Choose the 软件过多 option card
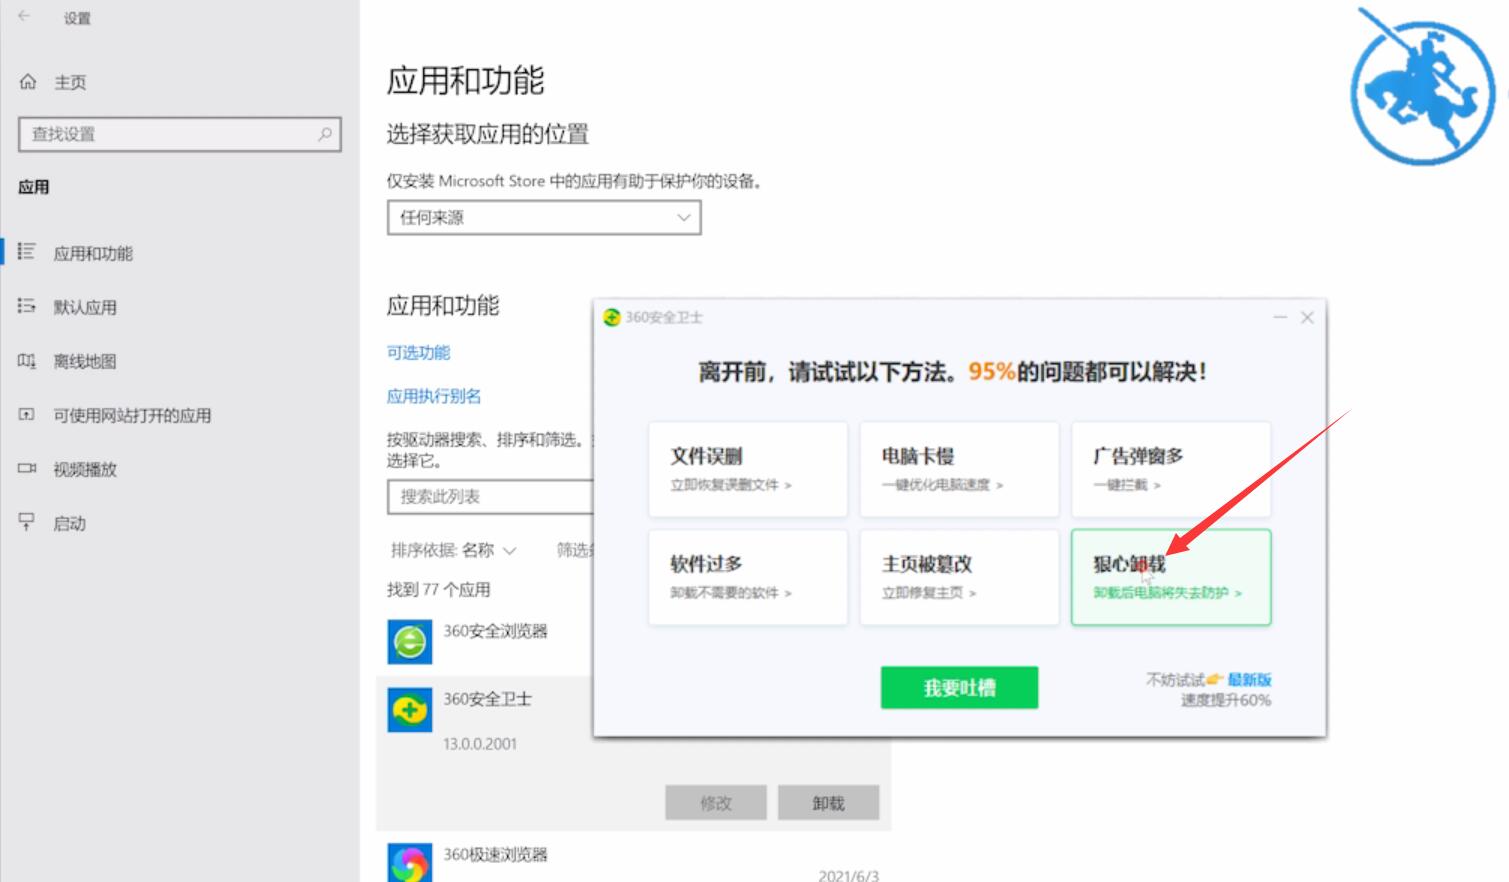1509x882 pixels. point(748,578)
